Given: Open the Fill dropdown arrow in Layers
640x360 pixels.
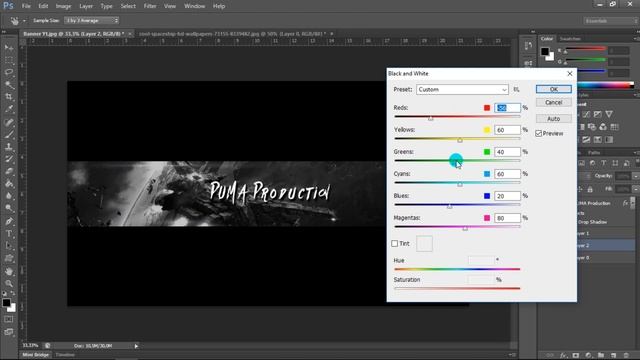Looking at the screenshot, I should 636,189.
